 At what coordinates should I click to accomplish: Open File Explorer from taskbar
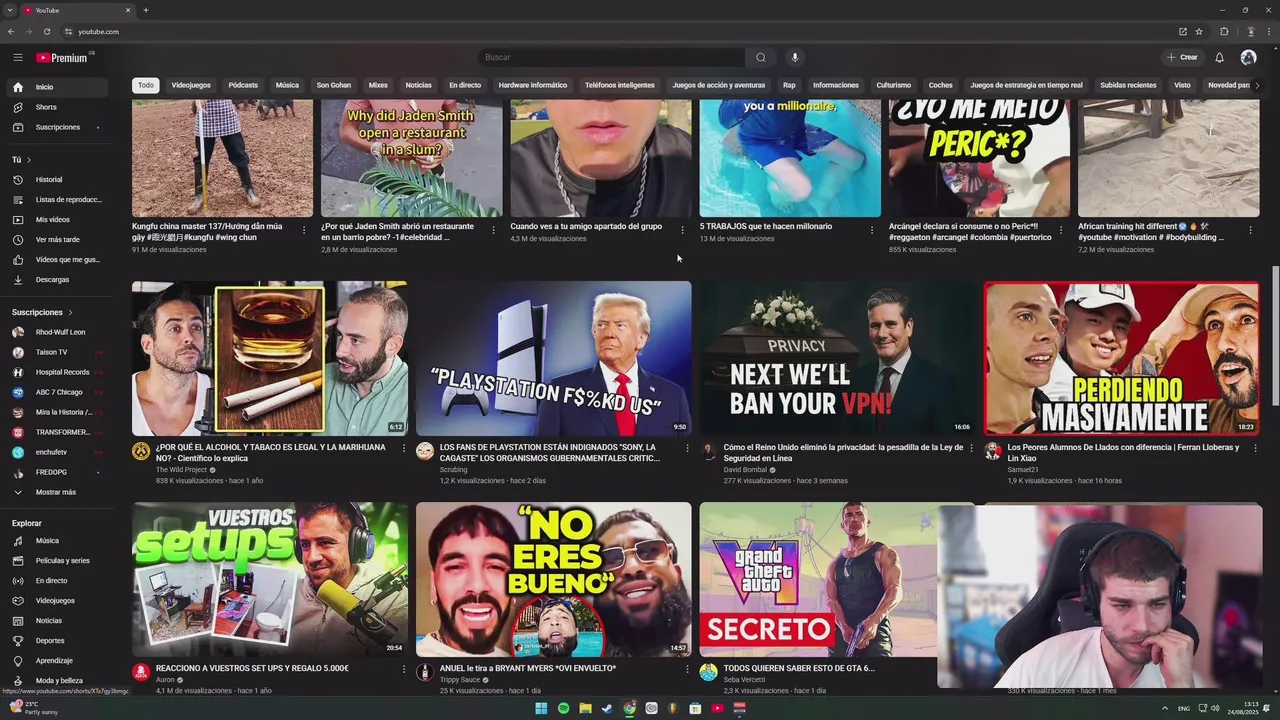tap(585, 708)
